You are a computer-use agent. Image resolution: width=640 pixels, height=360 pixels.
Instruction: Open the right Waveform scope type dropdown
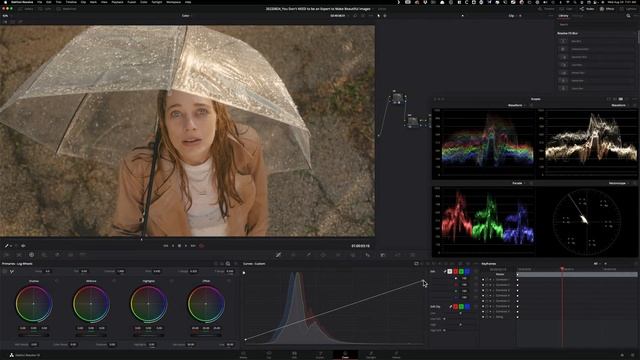pos(621,105)
